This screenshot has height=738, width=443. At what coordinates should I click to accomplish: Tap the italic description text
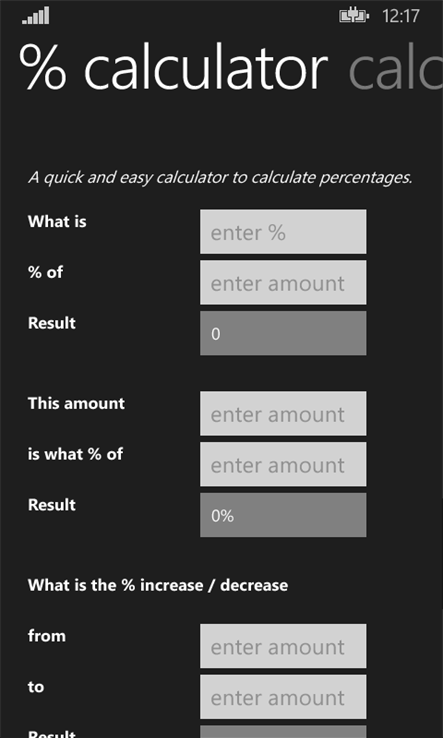220,178
